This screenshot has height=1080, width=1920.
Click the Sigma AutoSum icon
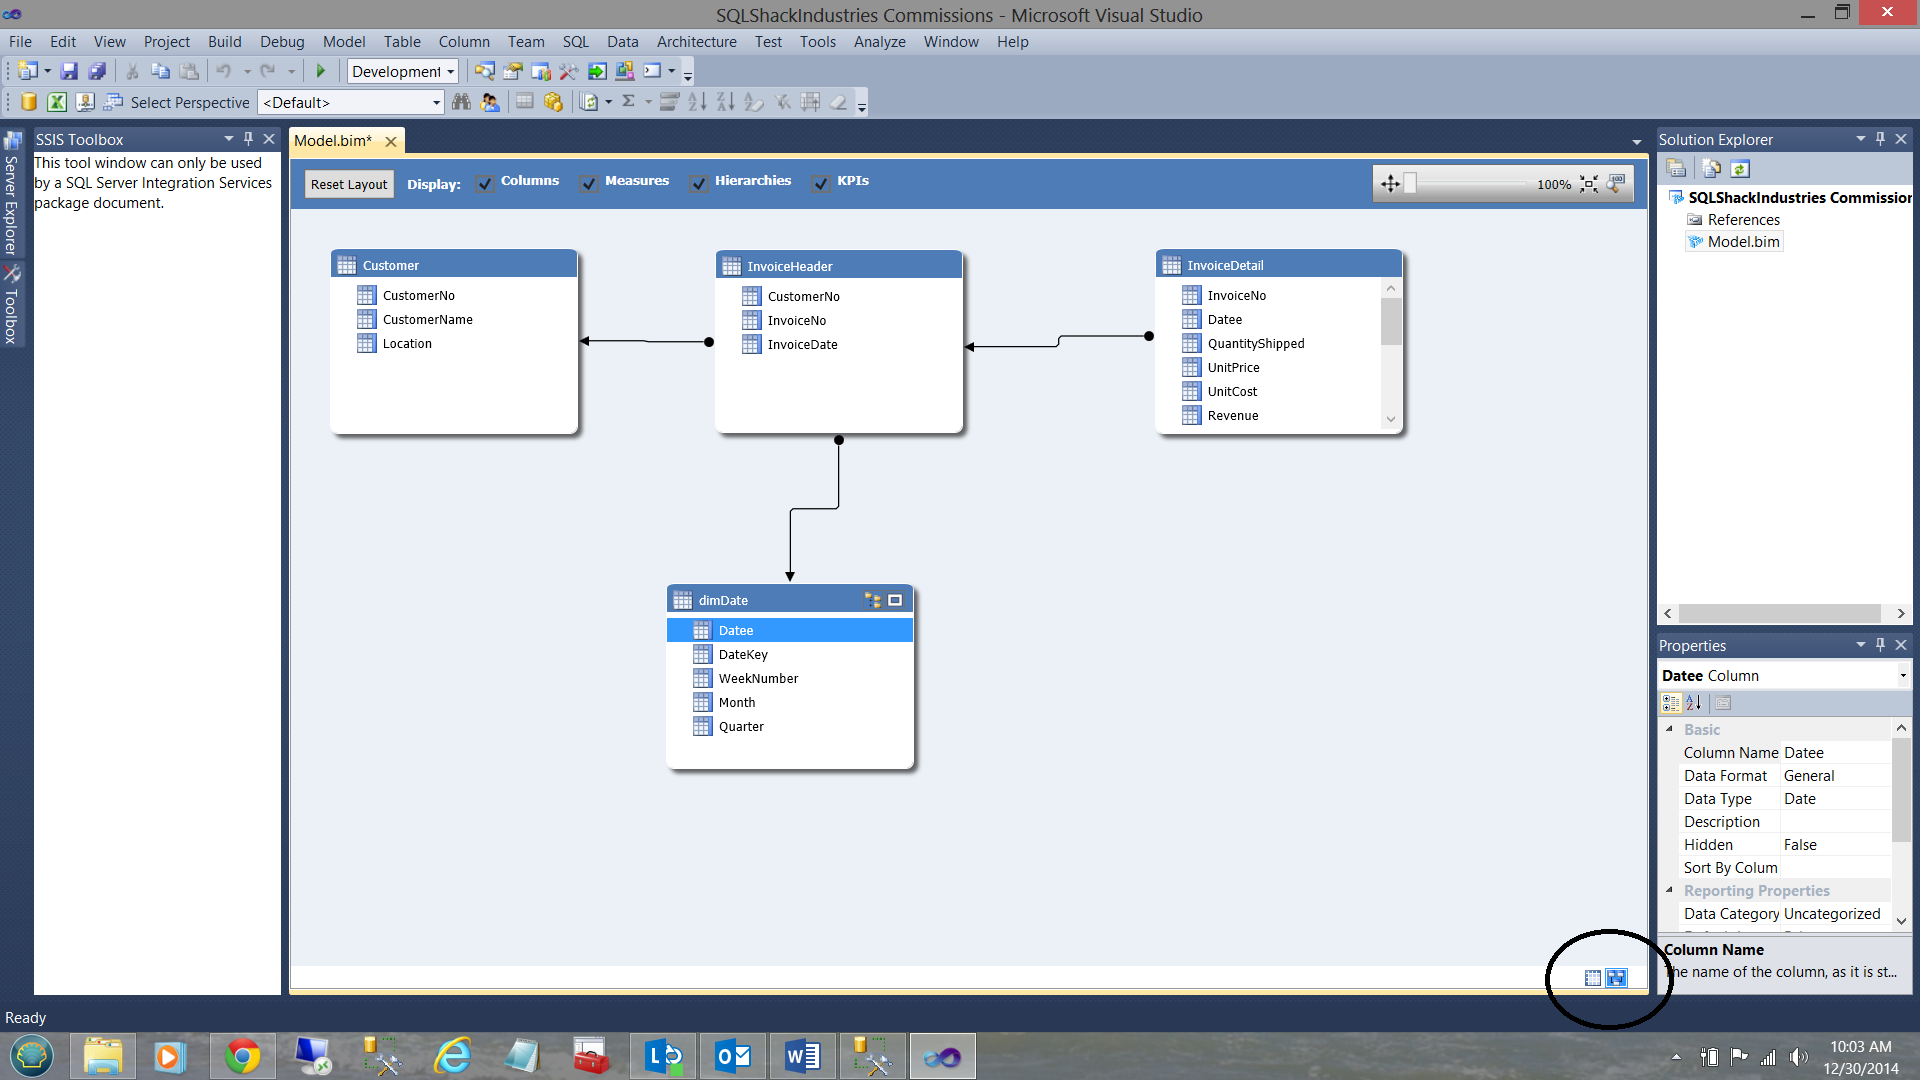click(x=628, y=102)
